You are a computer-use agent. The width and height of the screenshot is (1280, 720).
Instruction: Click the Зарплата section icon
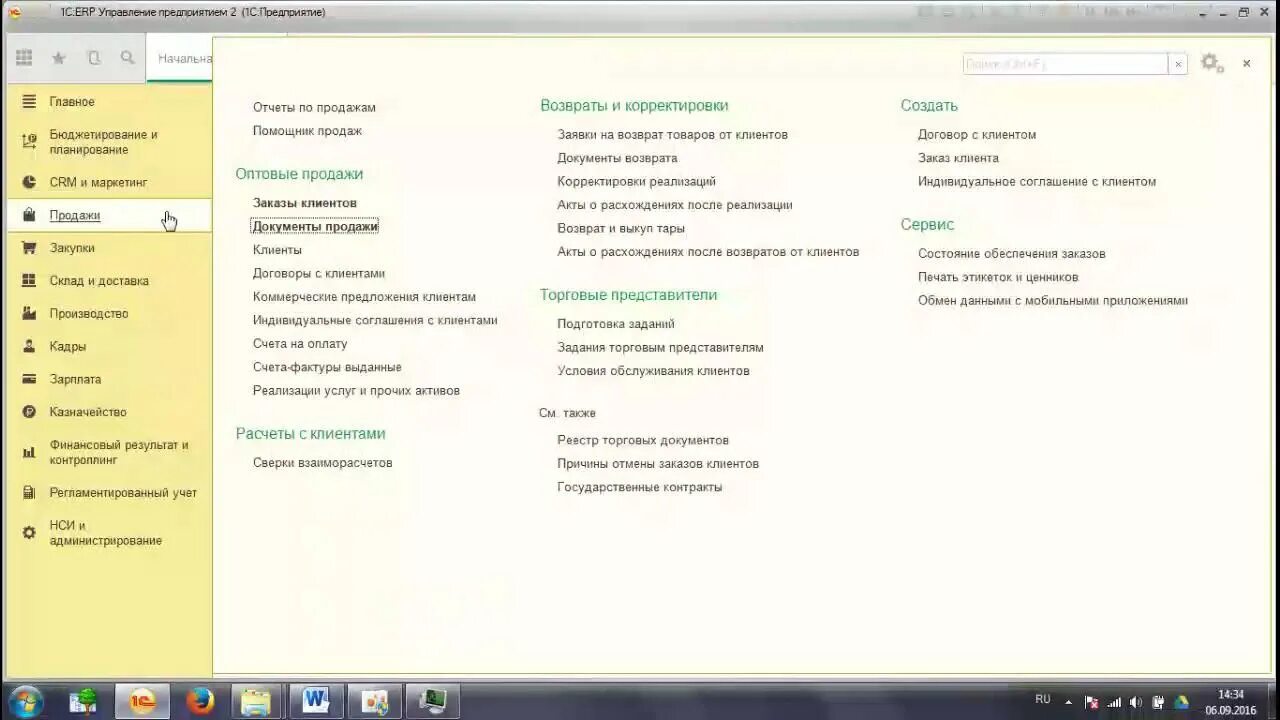[29, 379]
